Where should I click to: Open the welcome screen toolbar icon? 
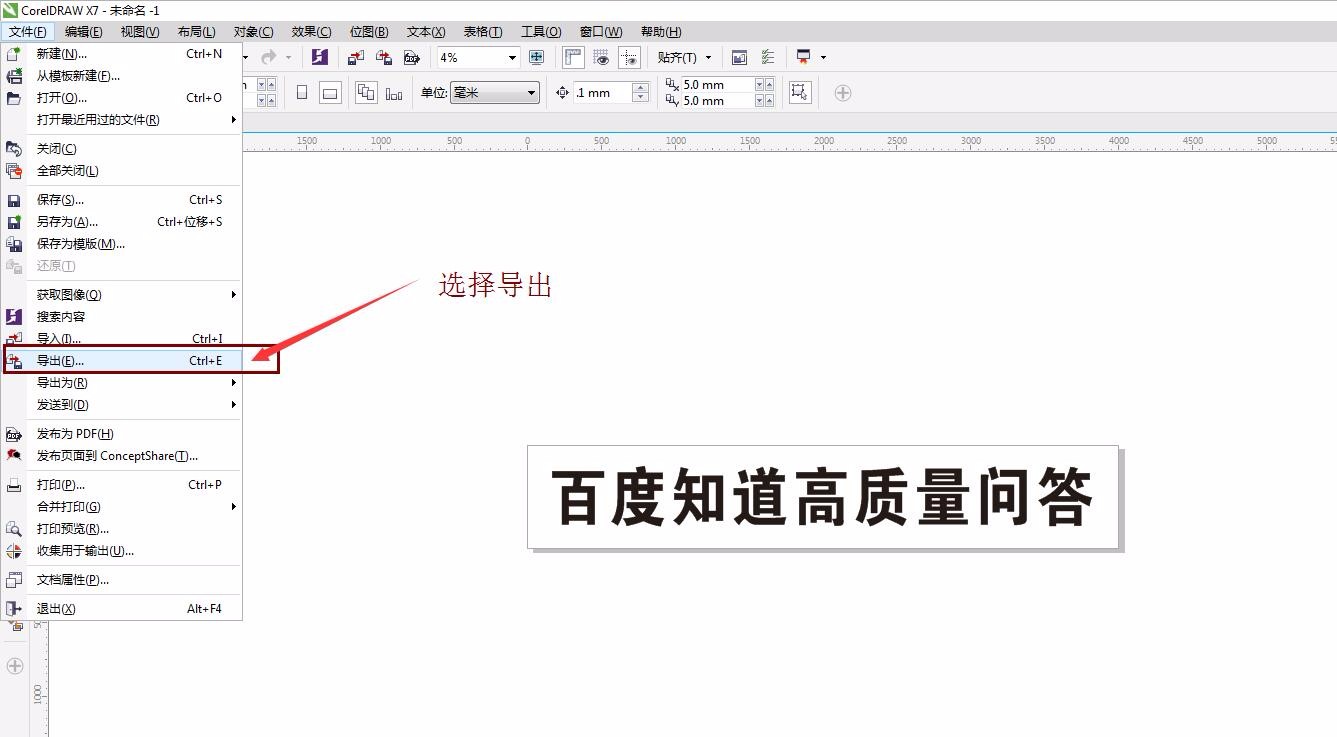[740, 57]
